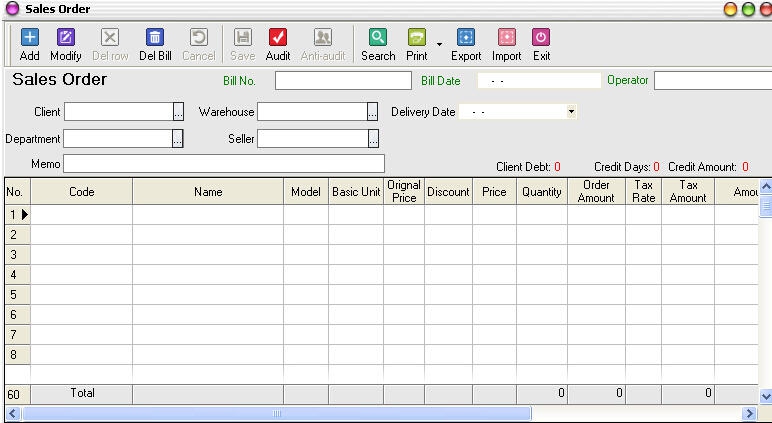The image size is (772, 423).
Task: Open Client lookup ellipsis button
Action: pyautogui.click(x=178, y=112)
